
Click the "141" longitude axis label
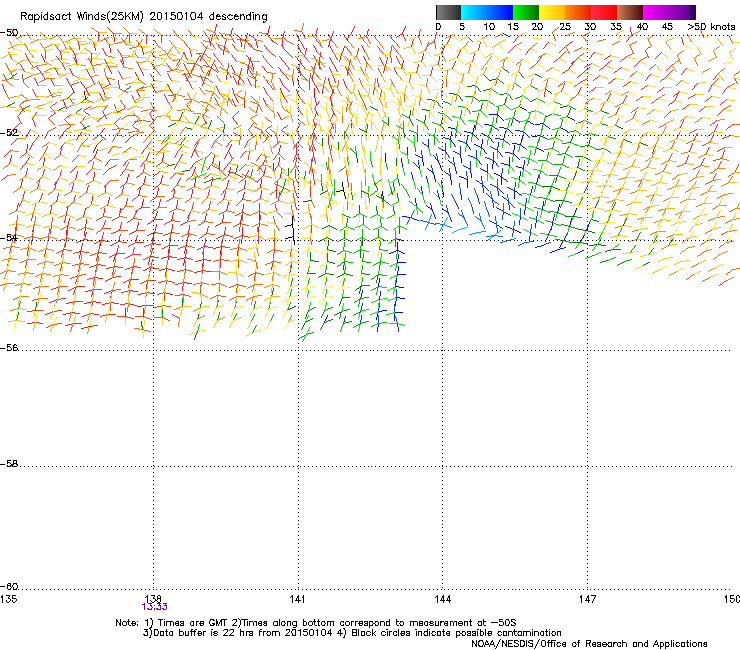297,599
